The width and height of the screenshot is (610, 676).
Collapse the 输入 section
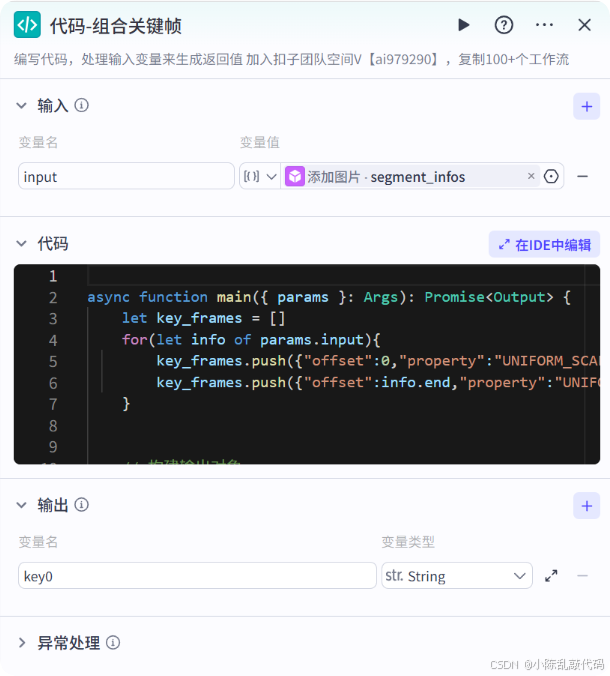(22, 106)
